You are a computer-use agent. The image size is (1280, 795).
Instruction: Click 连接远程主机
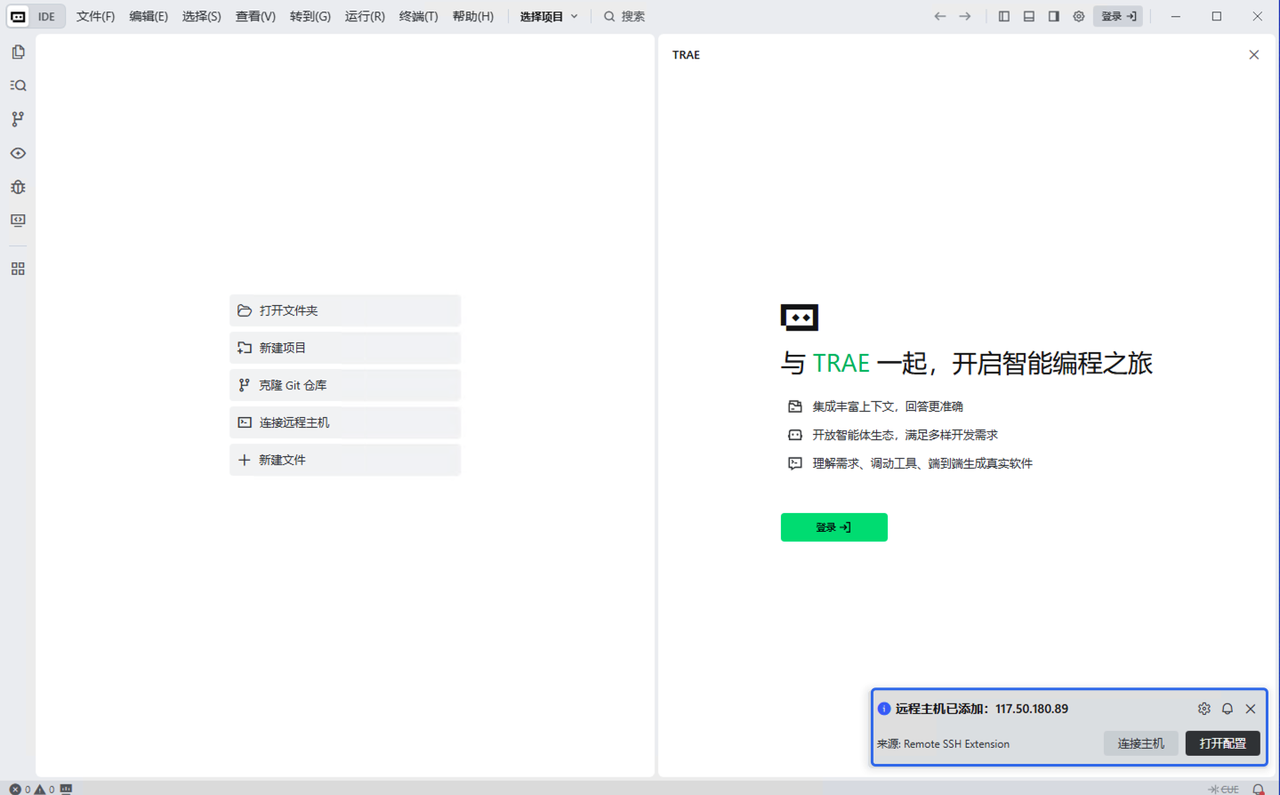[x=345, y=422]
